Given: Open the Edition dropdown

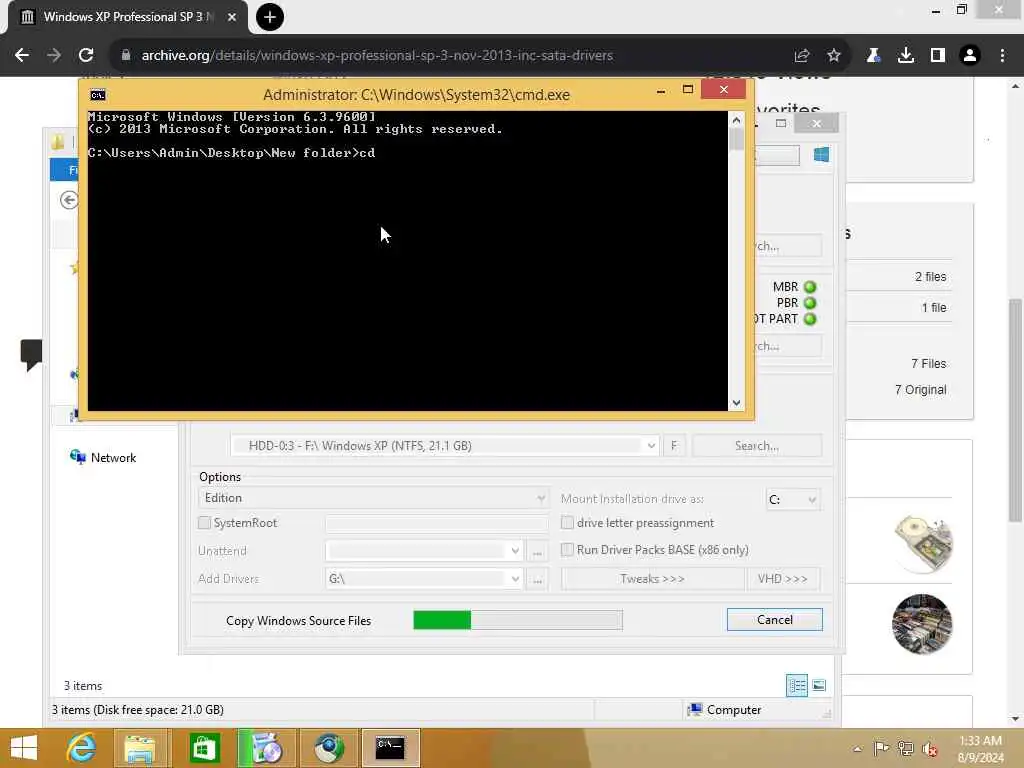Looking at the screenshot, I should pyautogui.click(x=372, y=498).
